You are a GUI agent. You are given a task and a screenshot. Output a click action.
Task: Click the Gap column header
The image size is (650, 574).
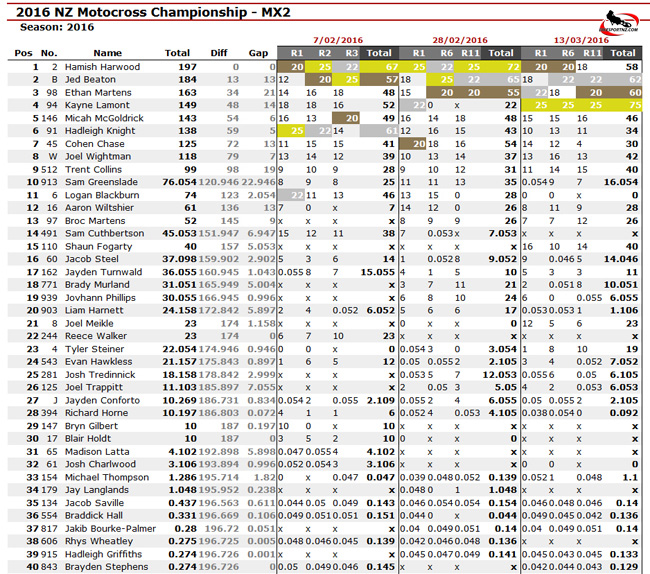click(258, 53)
